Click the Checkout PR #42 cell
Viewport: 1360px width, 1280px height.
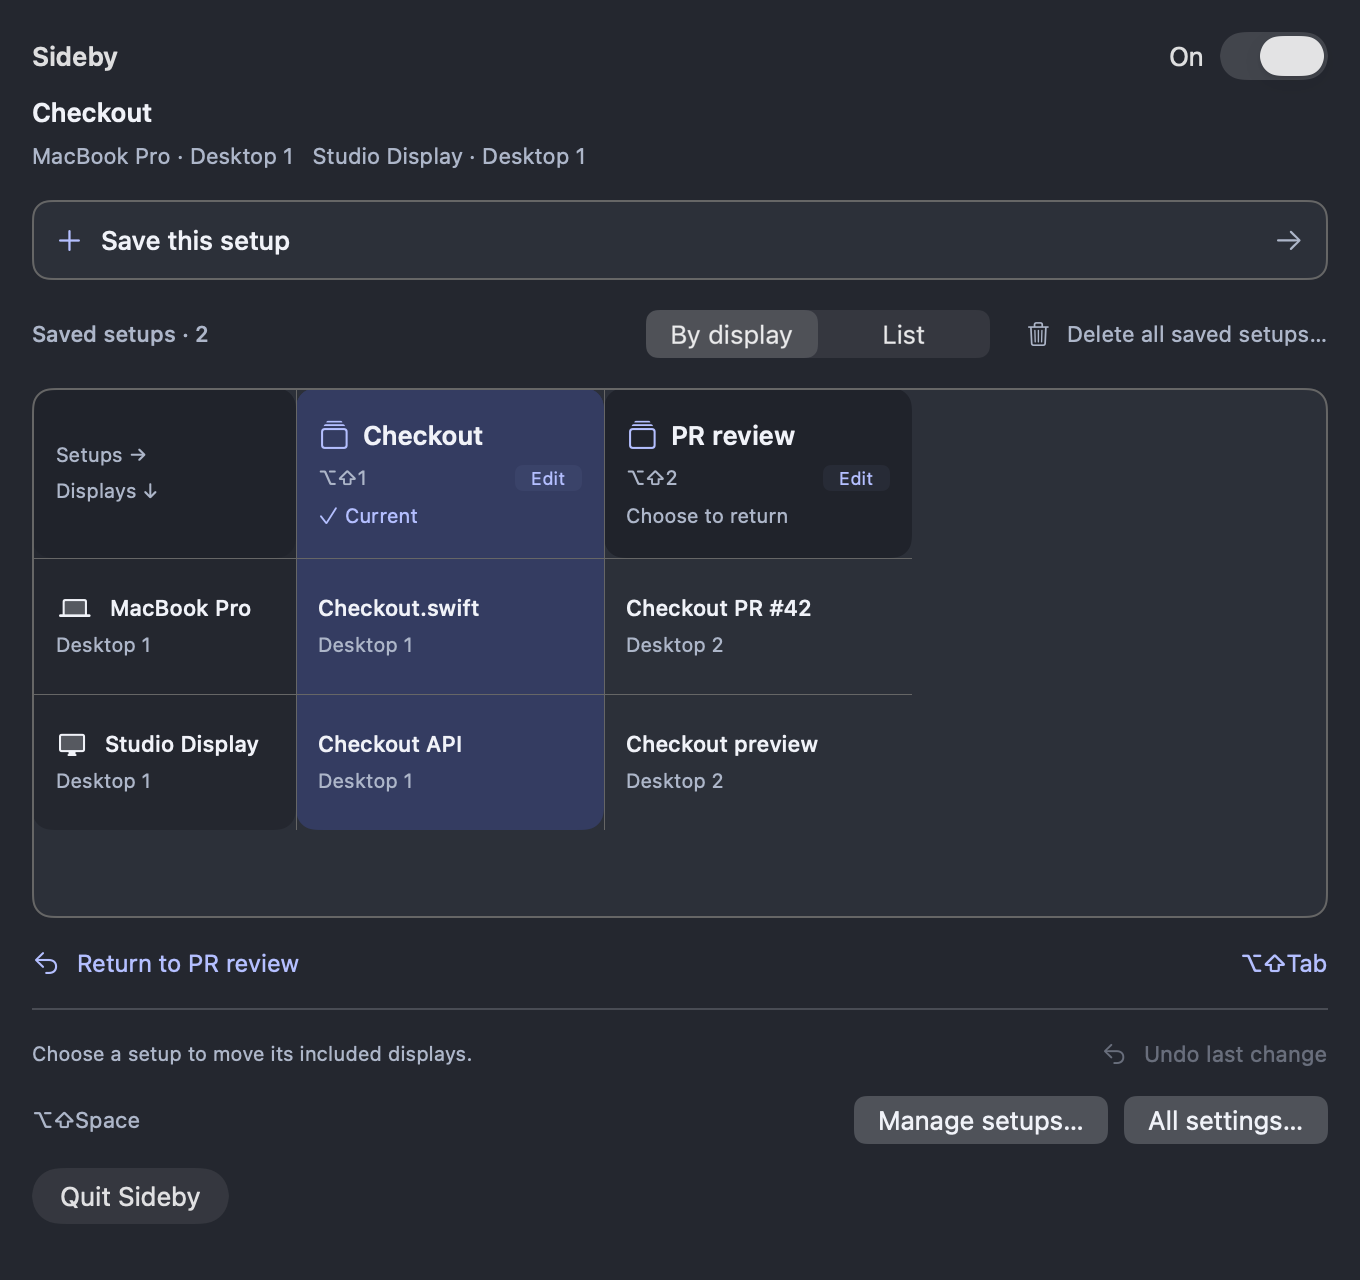(x=758, y=626)
